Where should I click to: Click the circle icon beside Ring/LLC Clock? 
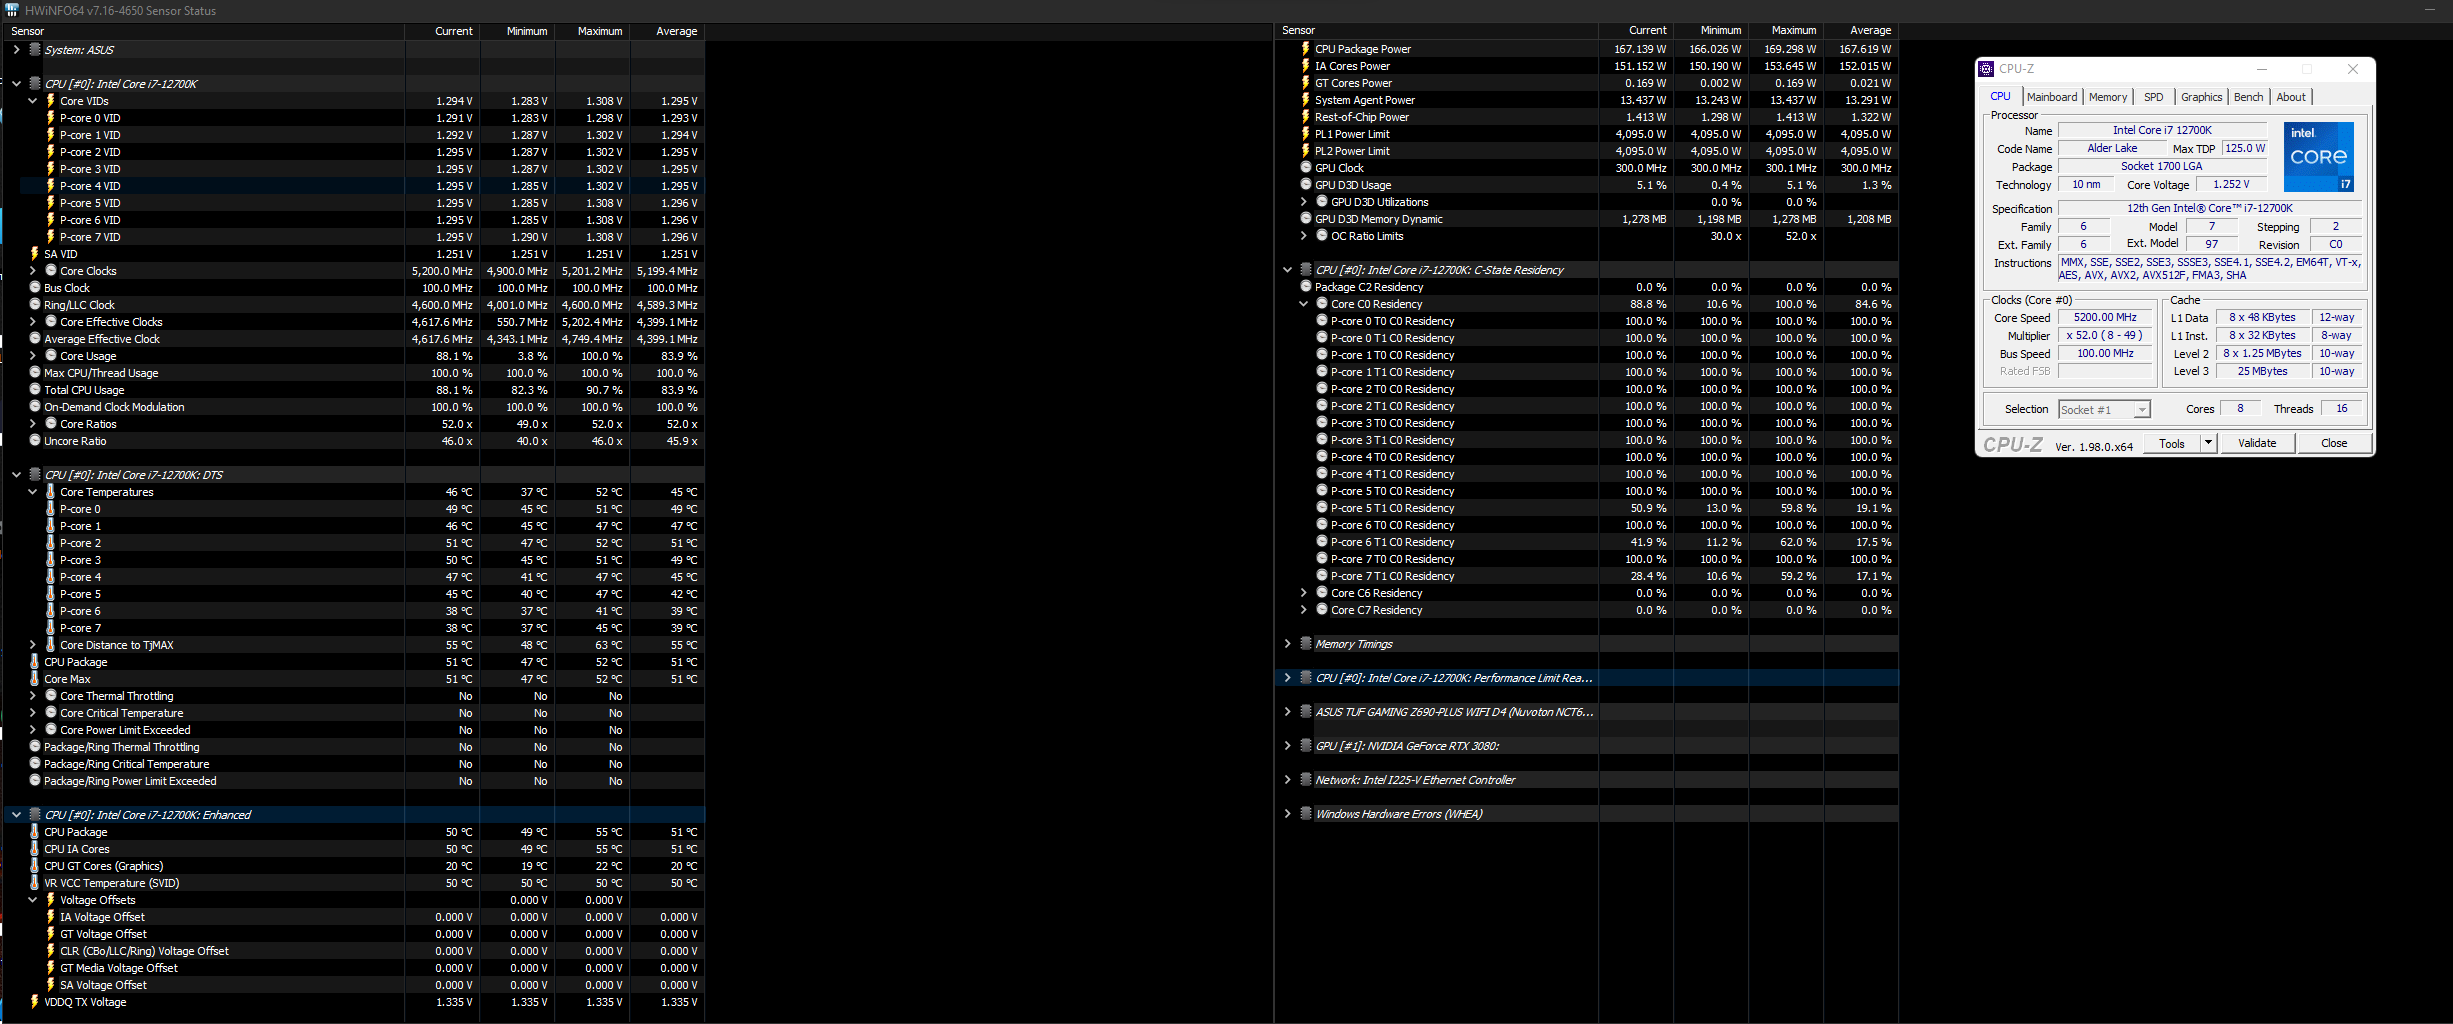[34, 305]
